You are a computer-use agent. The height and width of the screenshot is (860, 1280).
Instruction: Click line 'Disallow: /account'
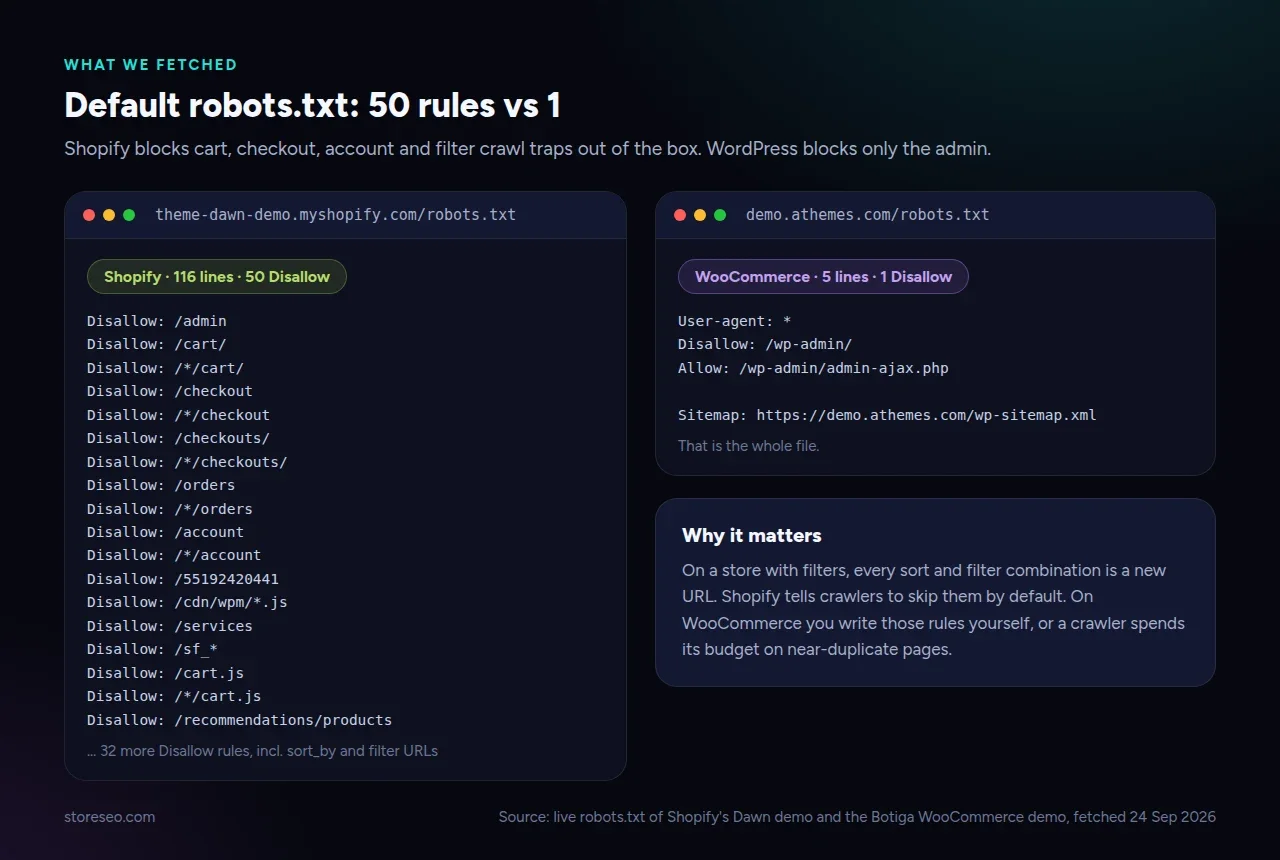click(166, 532)
